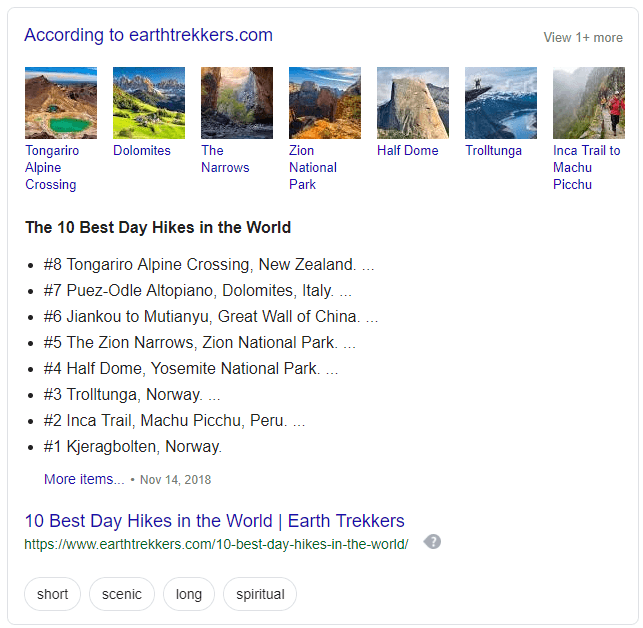Click the 'Tongariro Alpine Crossing' caption link
Screen dimensions: 643x628
point(51,167)
